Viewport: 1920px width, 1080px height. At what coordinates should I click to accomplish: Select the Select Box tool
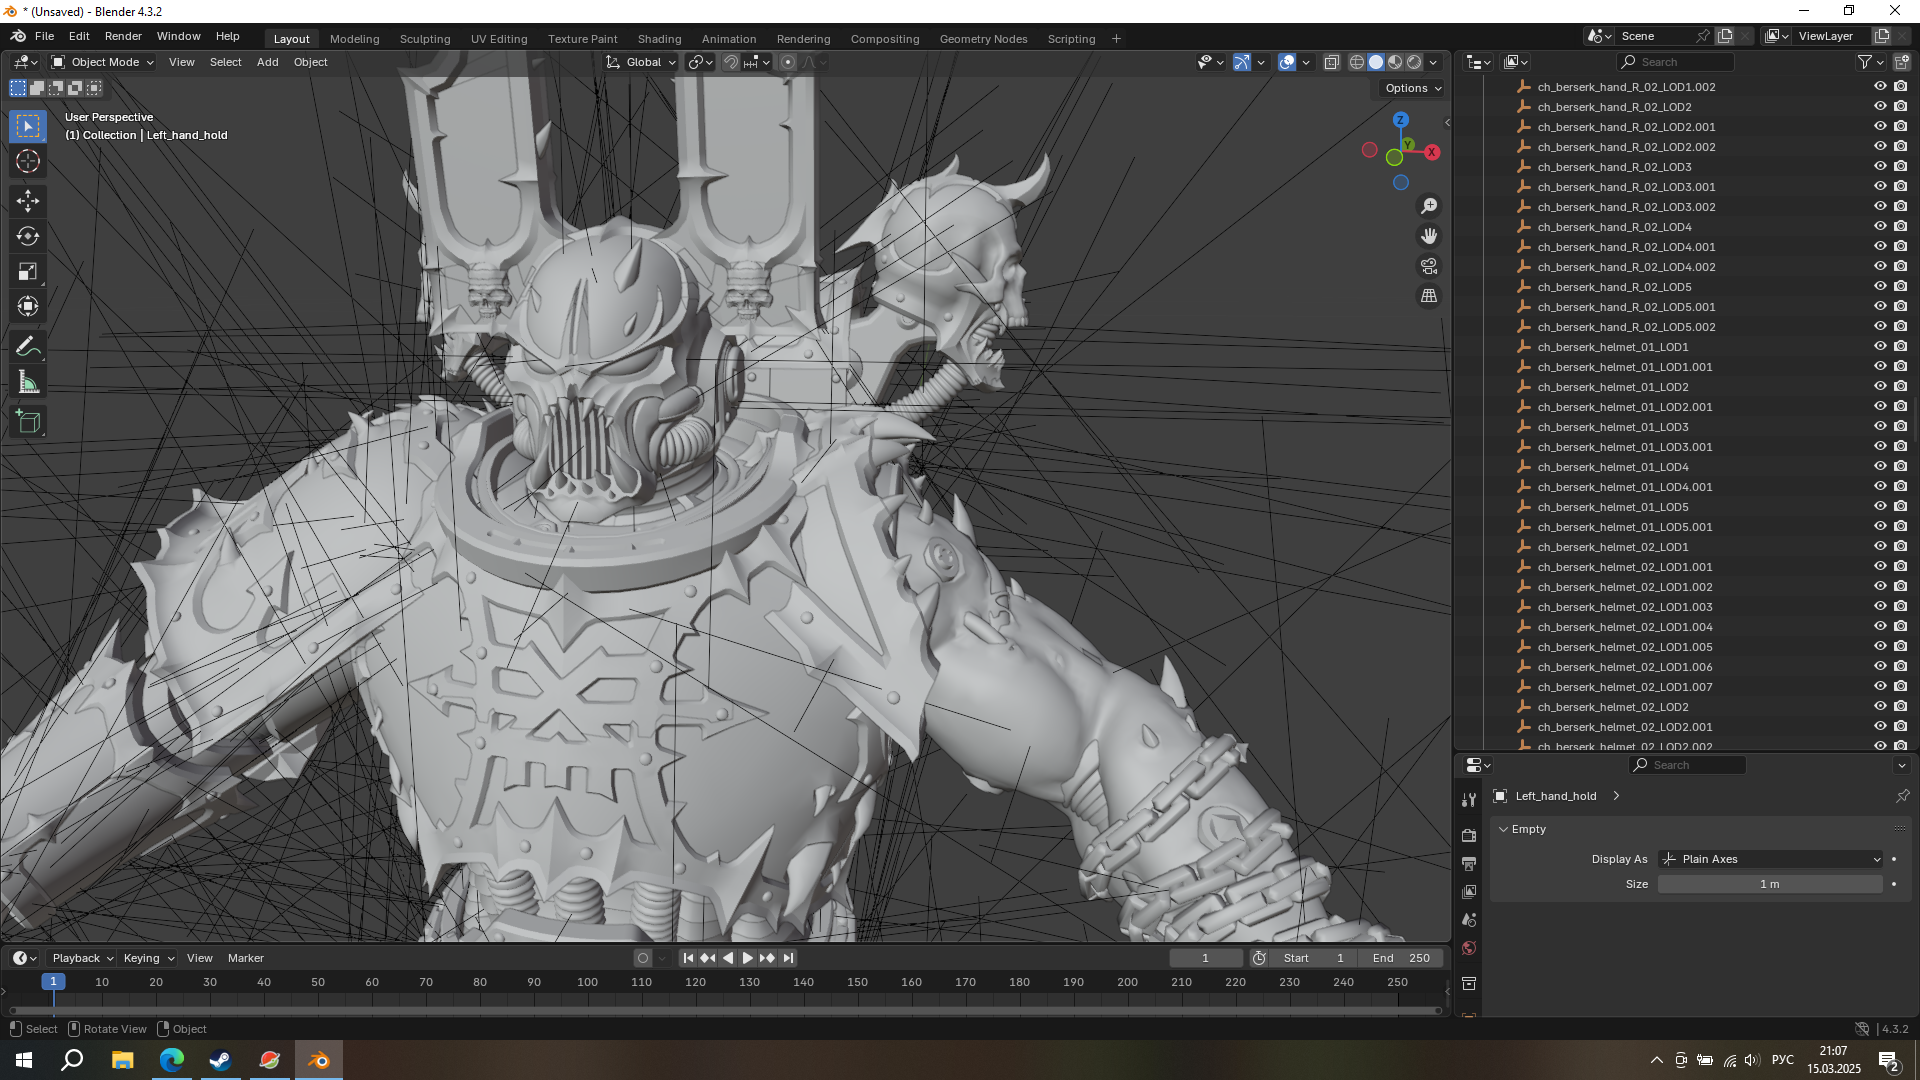[x=28, y=126]
